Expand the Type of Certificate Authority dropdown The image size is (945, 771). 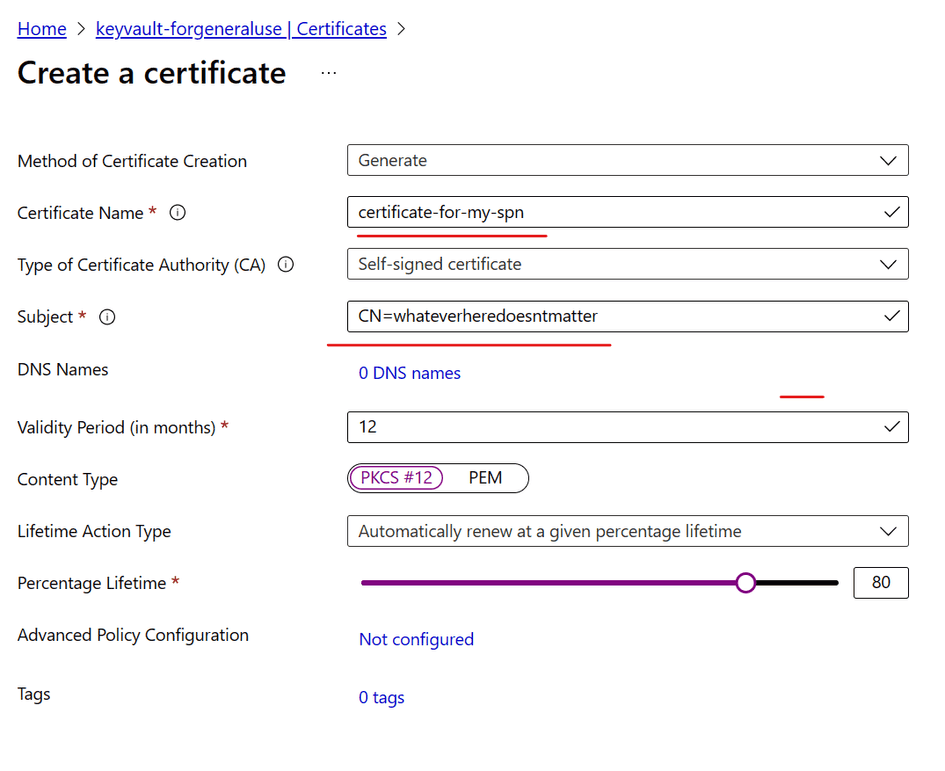(889, 264)
